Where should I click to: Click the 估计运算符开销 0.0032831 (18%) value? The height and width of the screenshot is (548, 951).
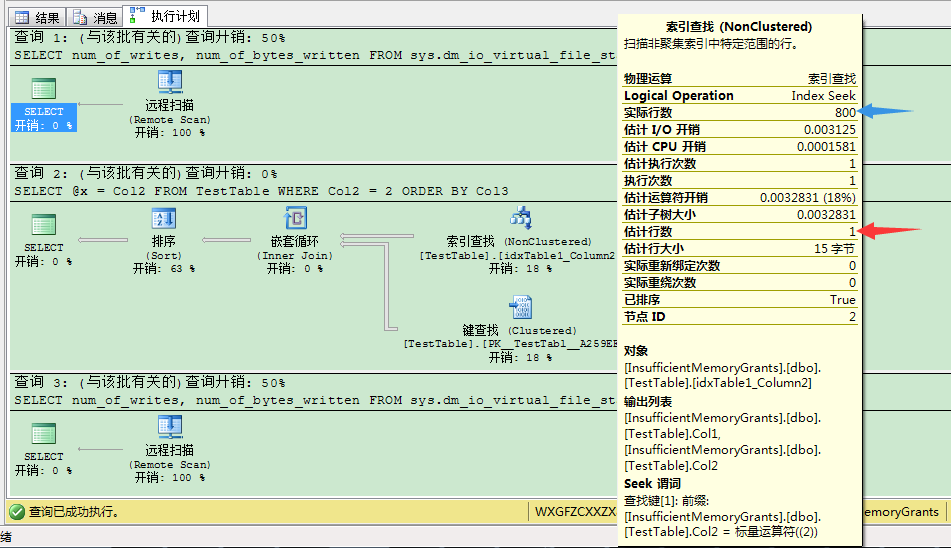807,198
